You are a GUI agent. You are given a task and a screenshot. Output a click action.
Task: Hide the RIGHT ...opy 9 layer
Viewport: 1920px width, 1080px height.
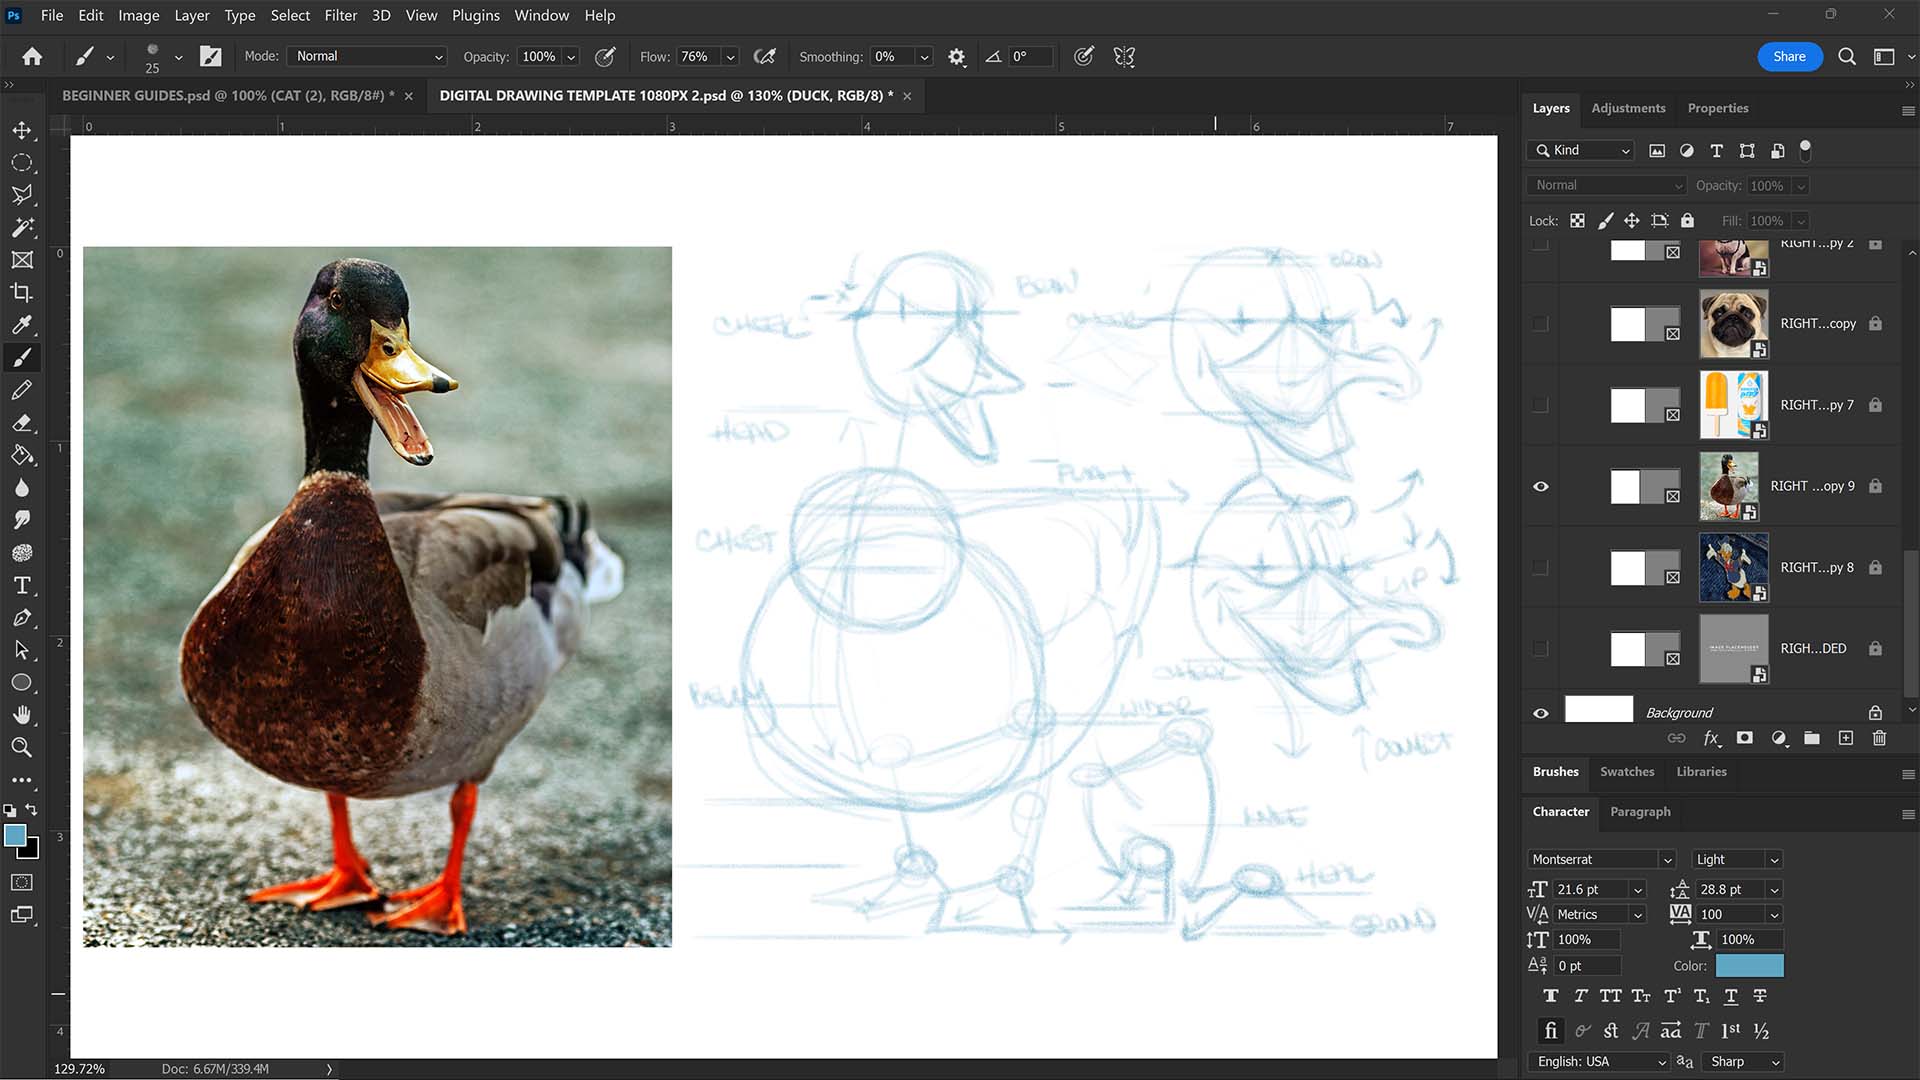tap(1541, 486)
